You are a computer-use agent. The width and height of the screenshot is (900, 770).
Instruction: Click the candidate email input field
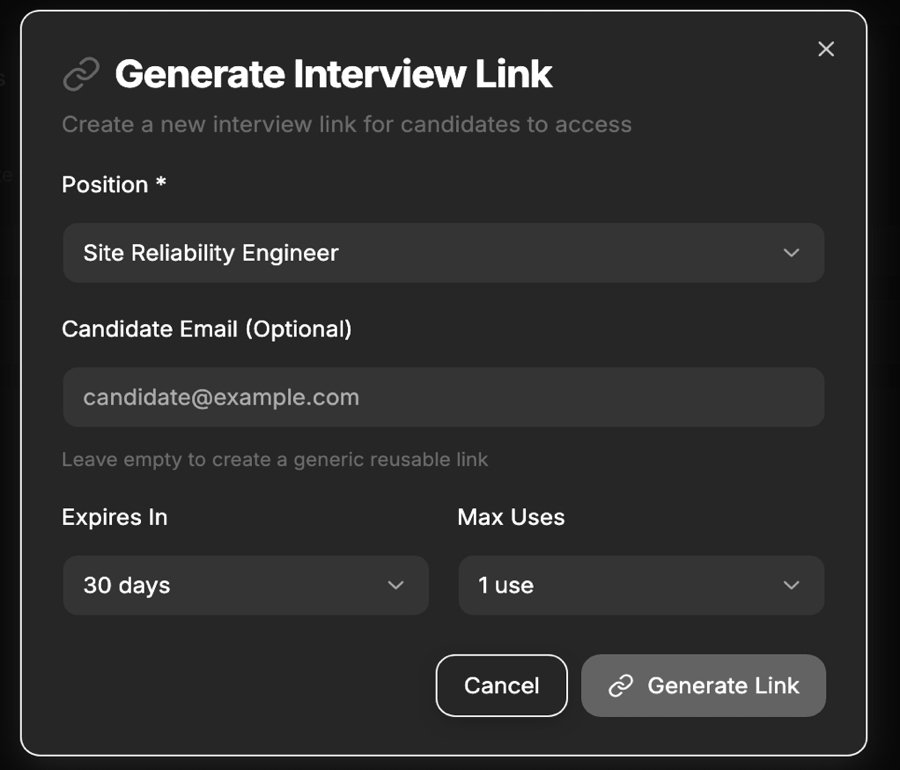click(443, 397)
